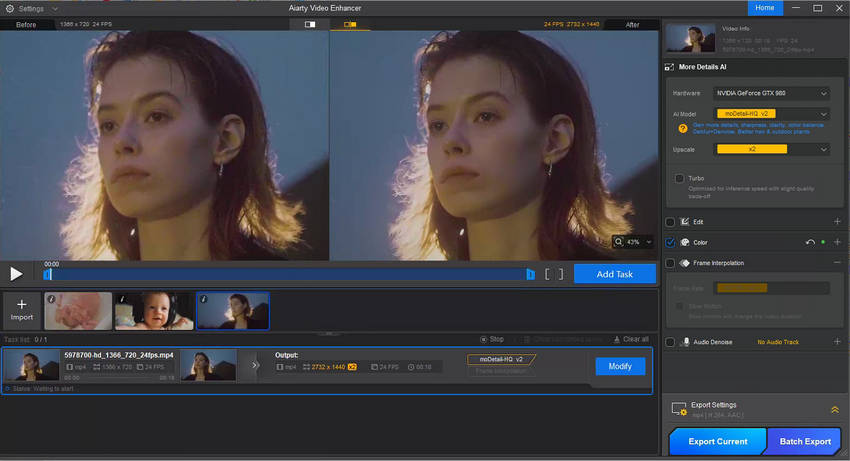Image resolution: width=850 pixels, height=461 pixels.
Task: Click the moDetail-HQ v2 task tag
Action: (x=501, y=359)
